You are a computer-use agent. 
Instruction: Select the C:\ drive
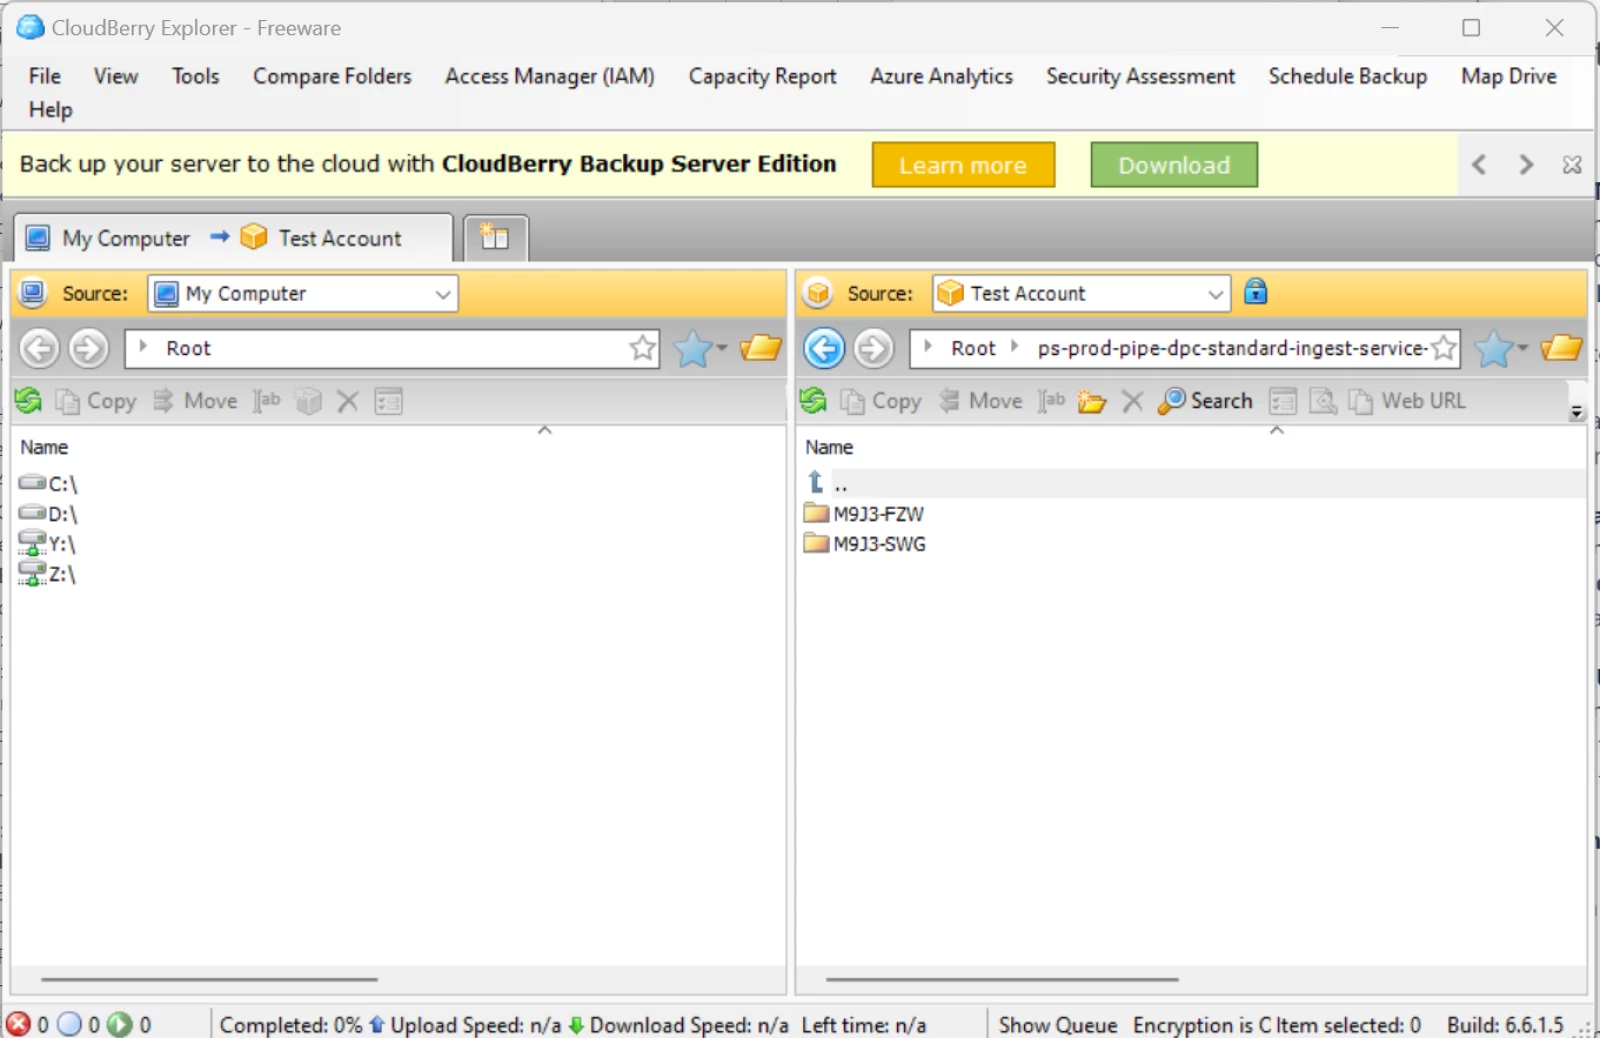pyautogui.click(x=48, y=484)
